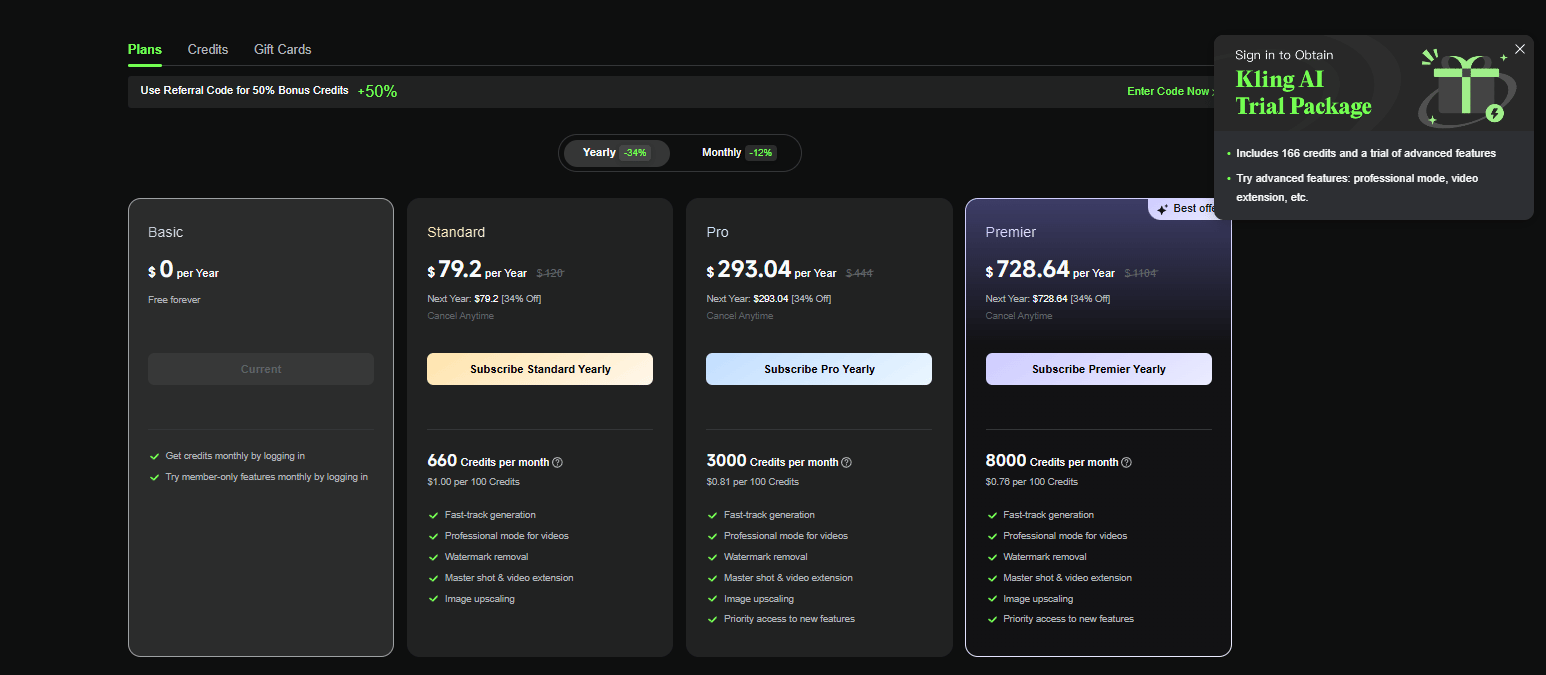Click the Free forever text

(174, 300)
